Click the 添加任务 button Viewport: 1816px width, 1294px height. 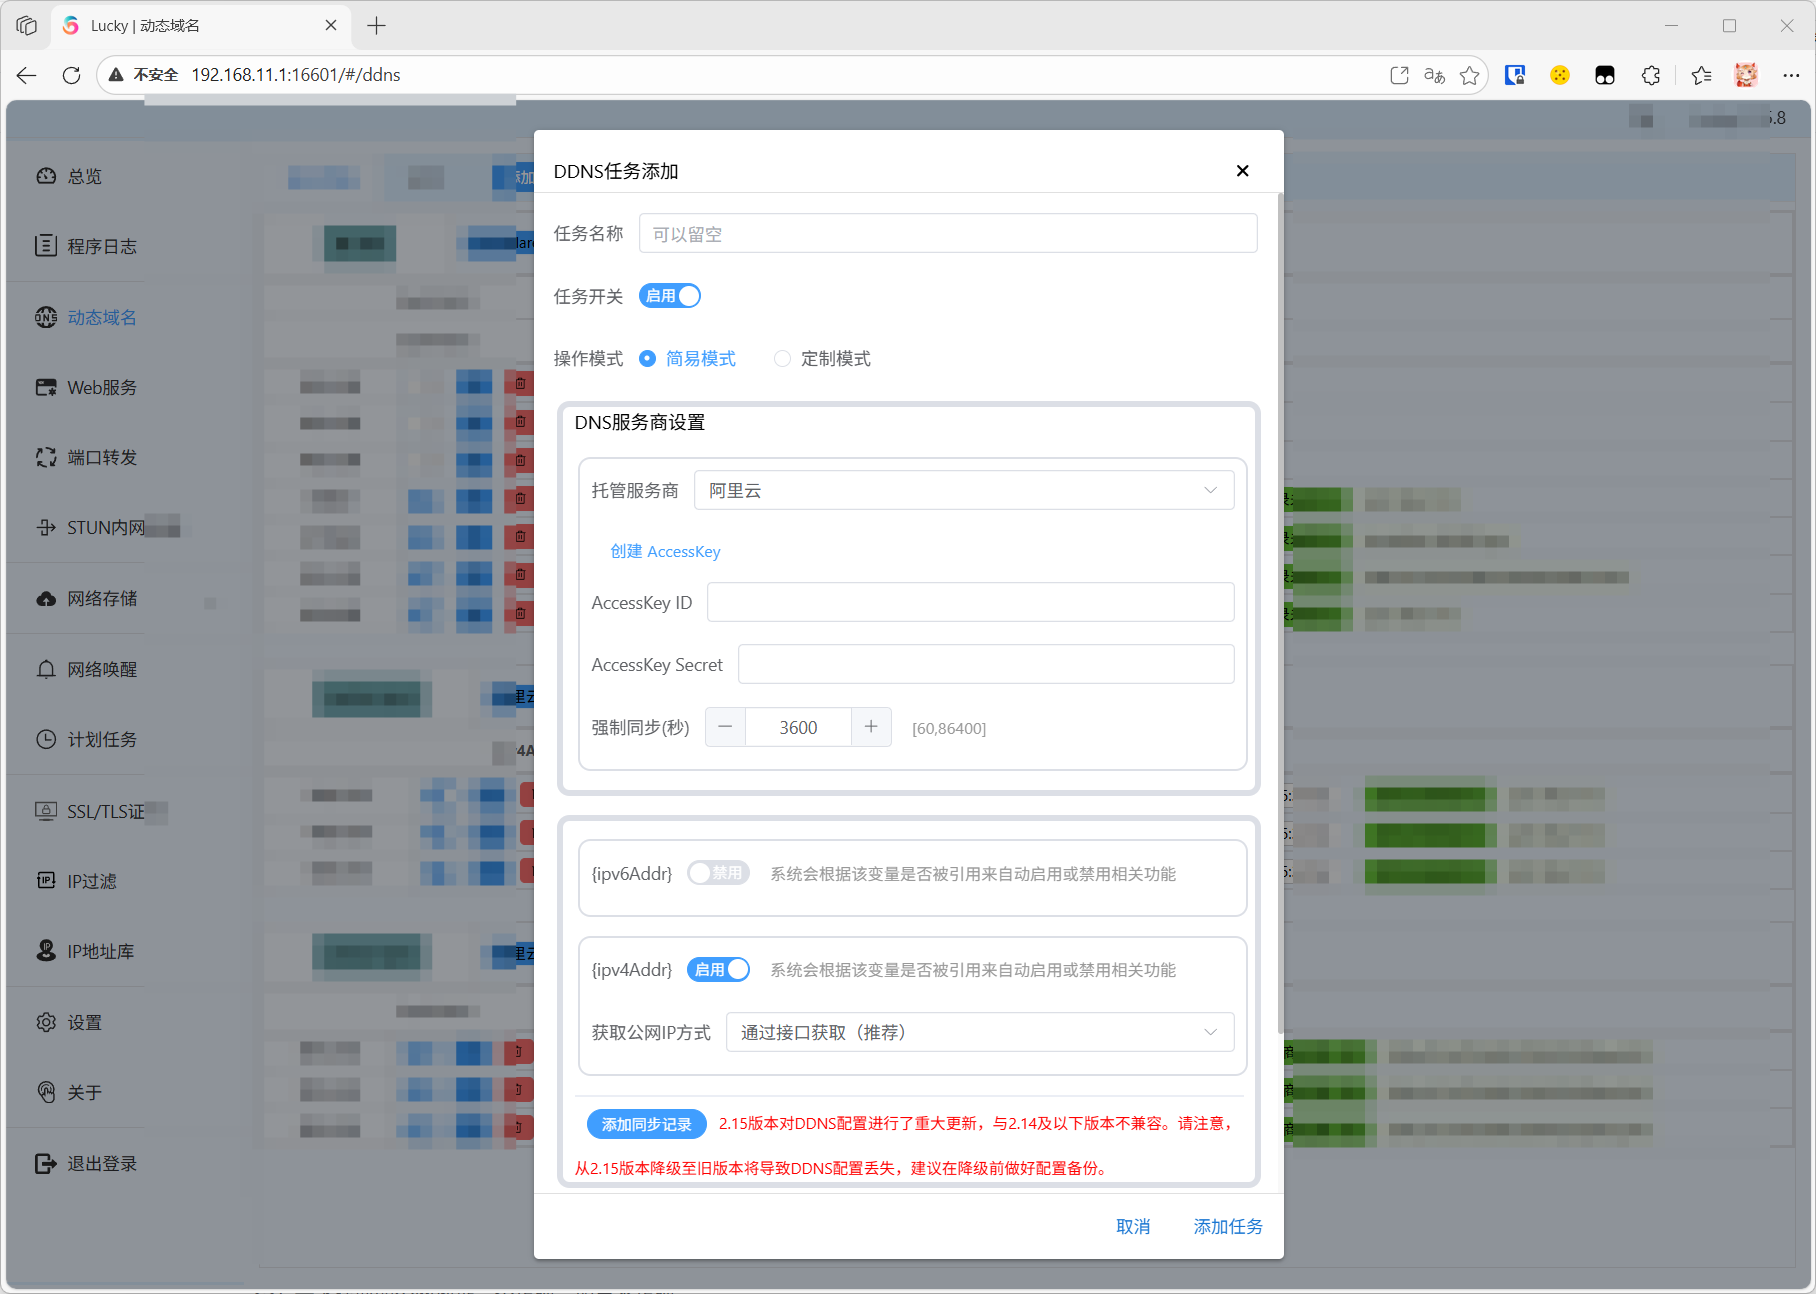1227,1226
